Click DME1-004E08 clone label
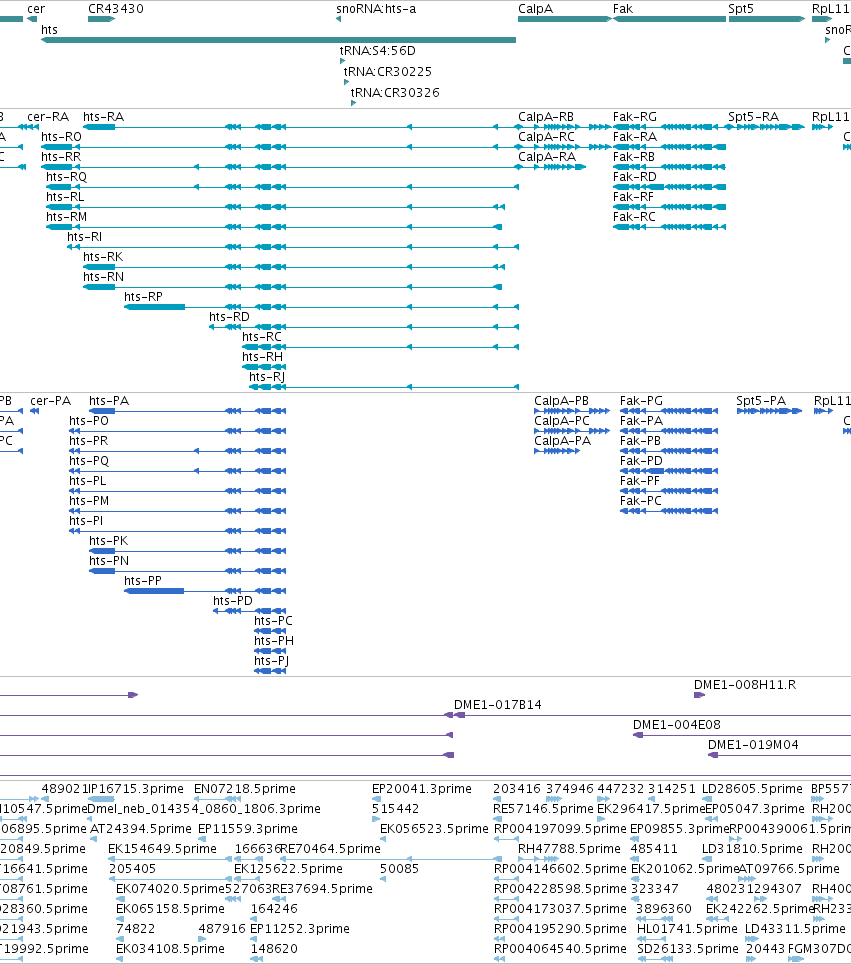This screenshot has height=964, width=851. pos(676,725)
